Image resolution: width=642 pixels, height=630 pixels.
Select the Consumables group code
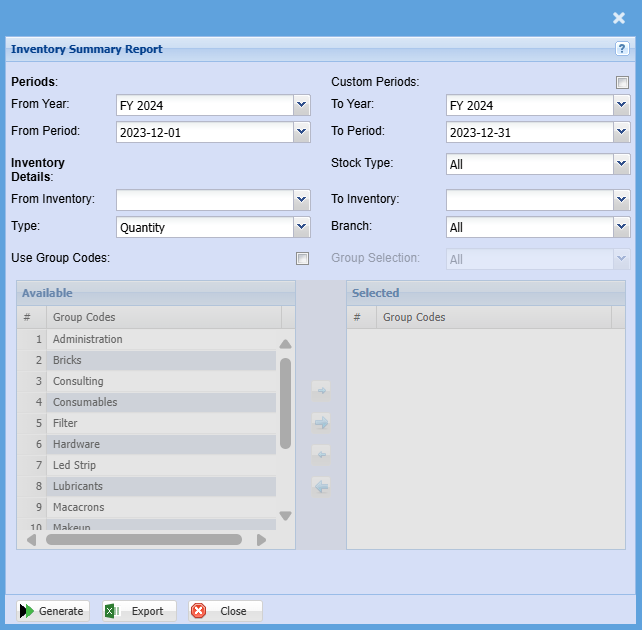tap(147, 402)
